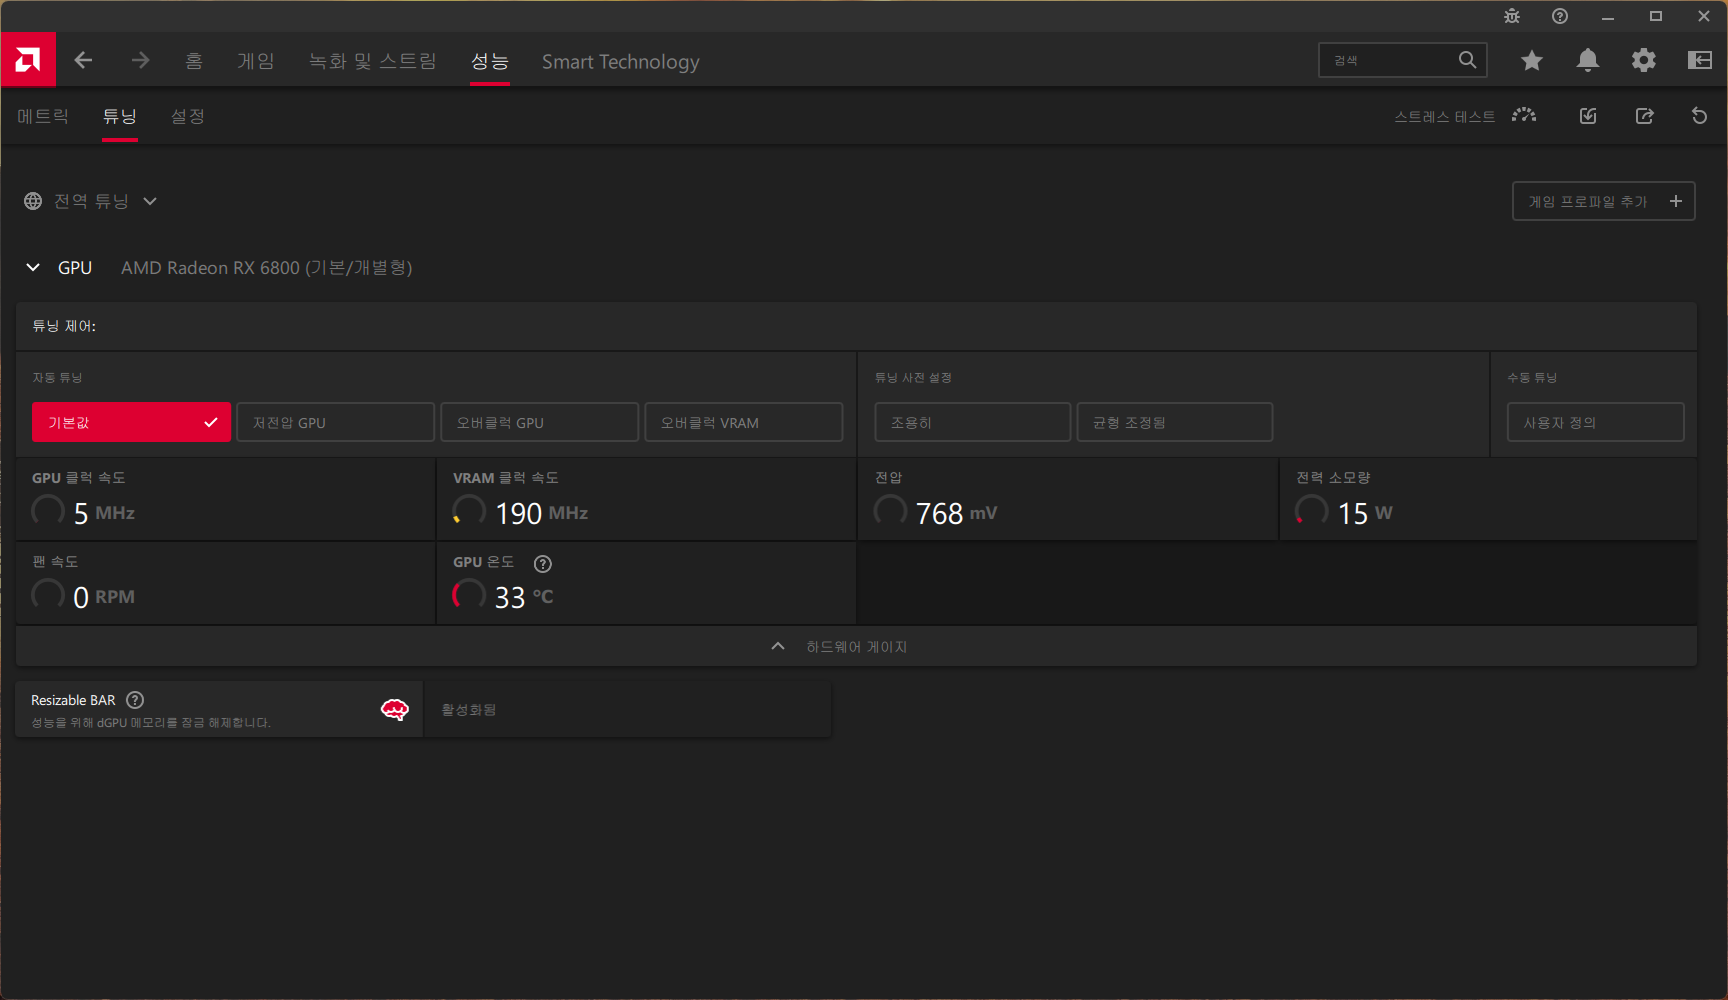This screenshot has width=1728, height=1000.
Task: Click the Resizable BAR help icon
Action: tap(135, 700)
